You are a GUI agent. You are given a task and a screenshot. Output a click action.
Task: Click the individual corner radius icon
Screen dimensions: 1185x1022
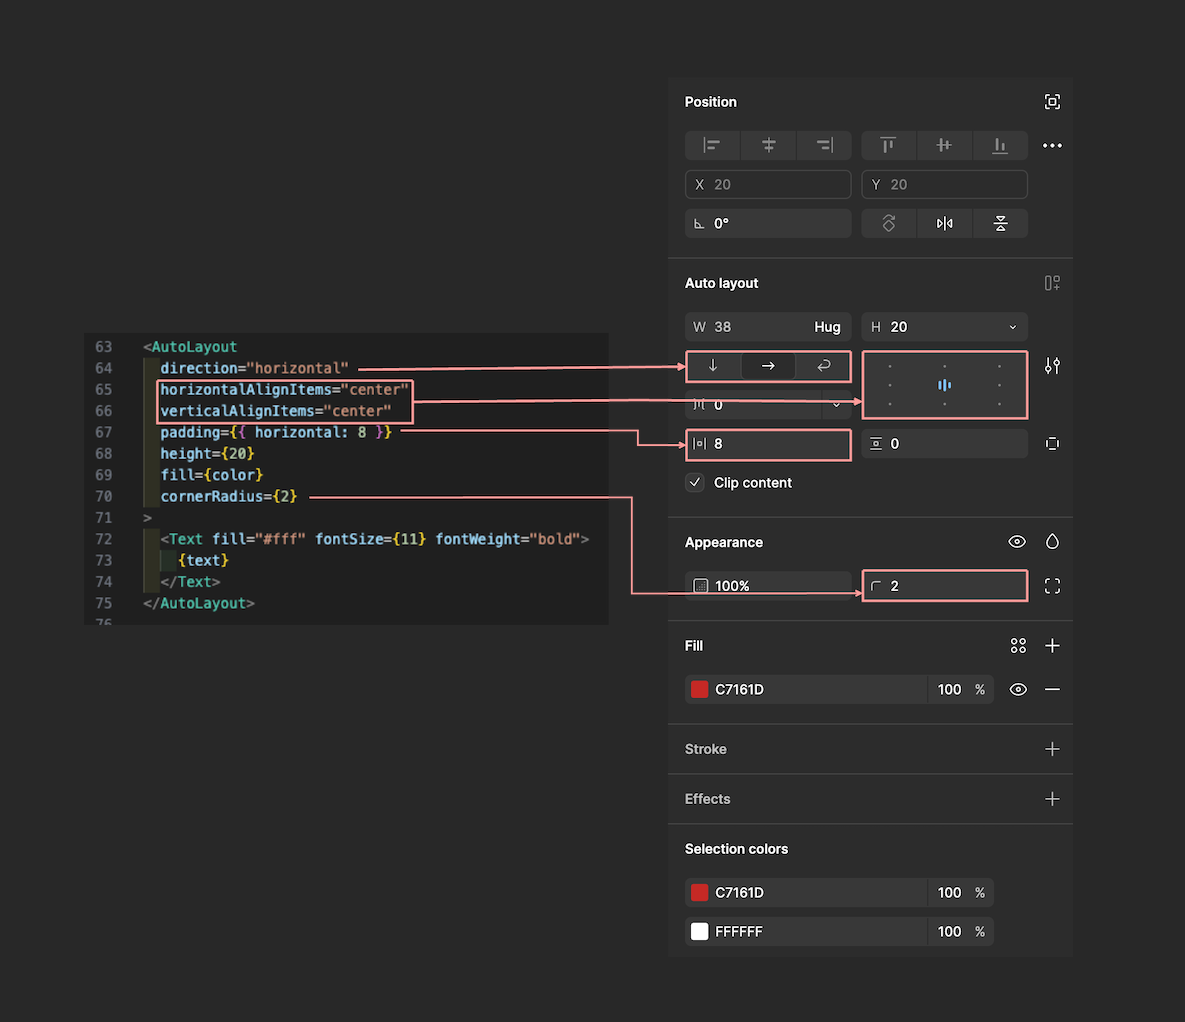pos(1052,586)
